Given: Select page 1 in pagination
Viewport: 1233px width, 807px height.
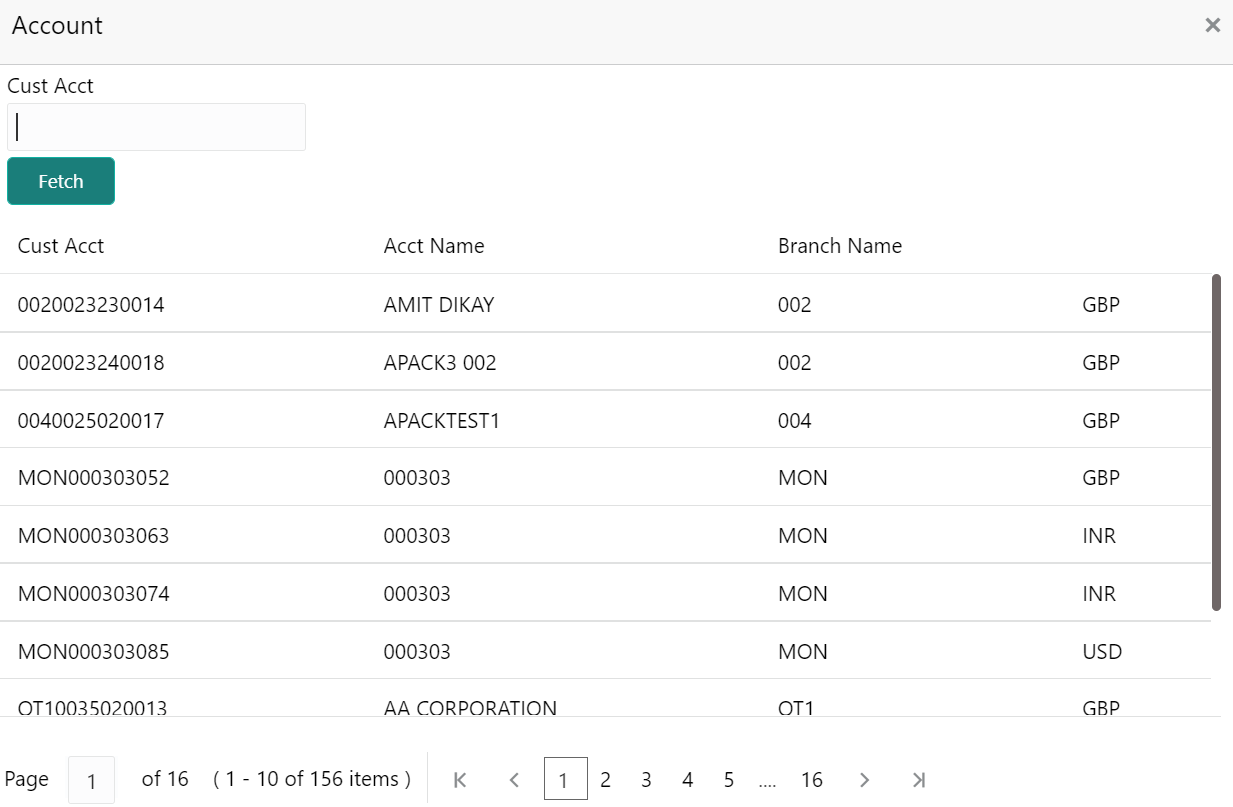Looking at the screenshot, I should [565, 779].
